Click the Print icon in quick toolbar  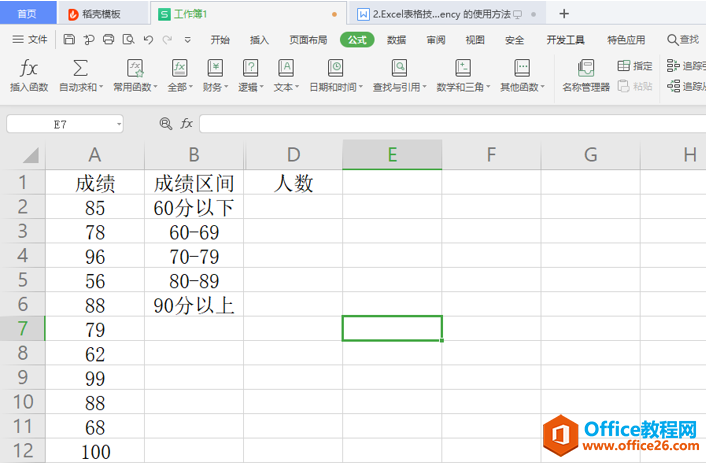click(x=109, y=40)
